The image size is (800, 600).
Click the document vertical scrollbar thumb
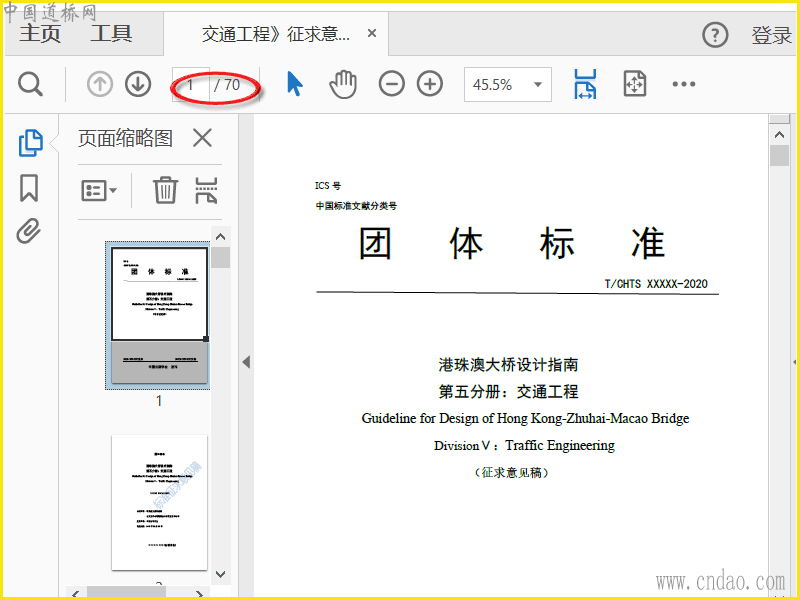point(779,156)
